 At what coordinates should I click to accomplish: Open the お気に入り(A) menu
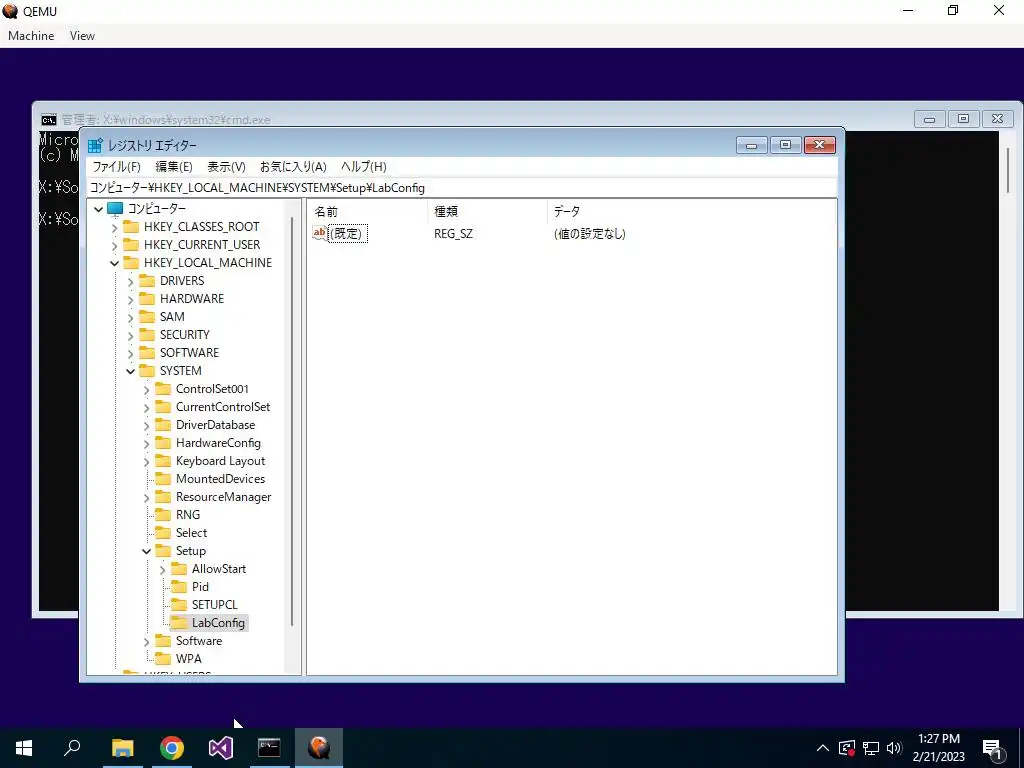[293, 167]
